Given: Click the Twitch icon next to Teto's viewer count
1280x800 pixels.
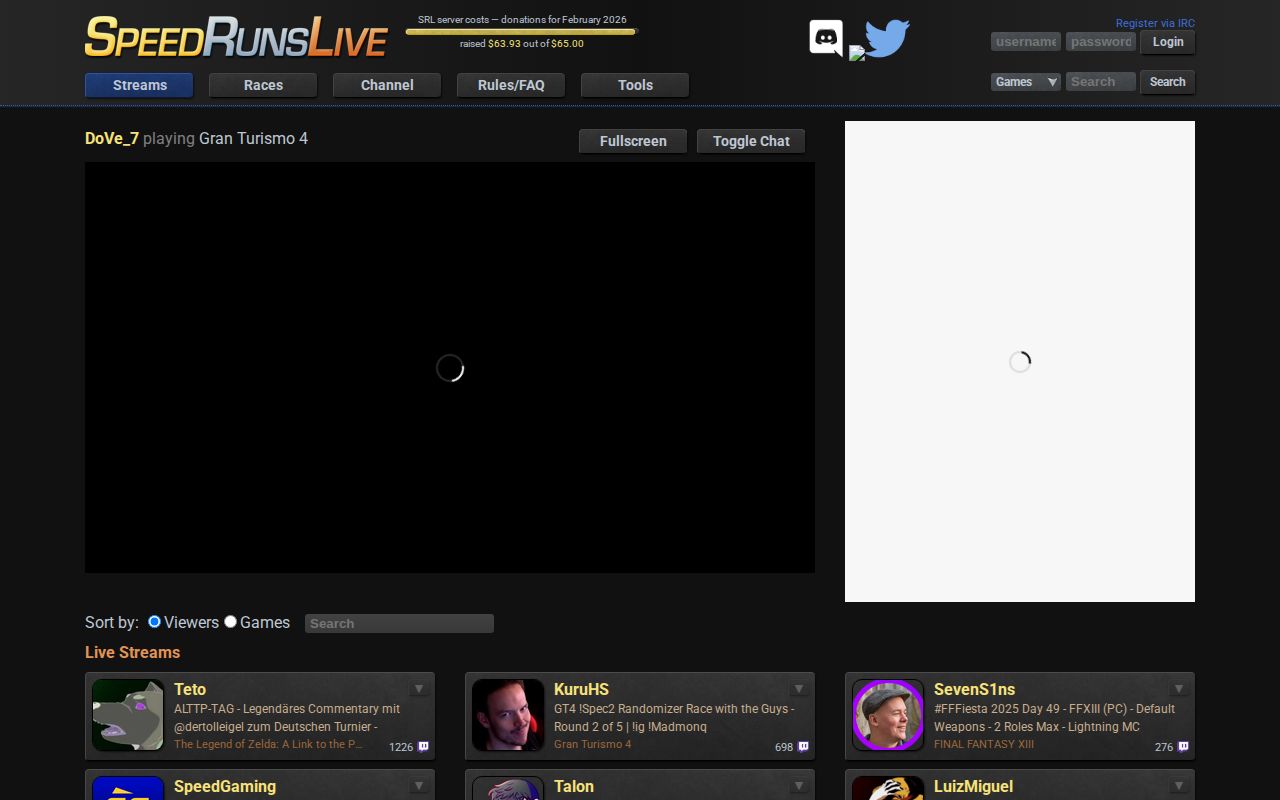Looking at the screenshot, I should pos(422,746).
